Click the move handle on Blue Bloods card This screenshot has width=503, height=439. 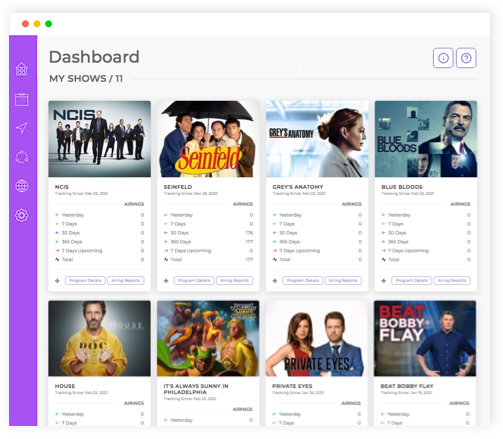[384, 281]
